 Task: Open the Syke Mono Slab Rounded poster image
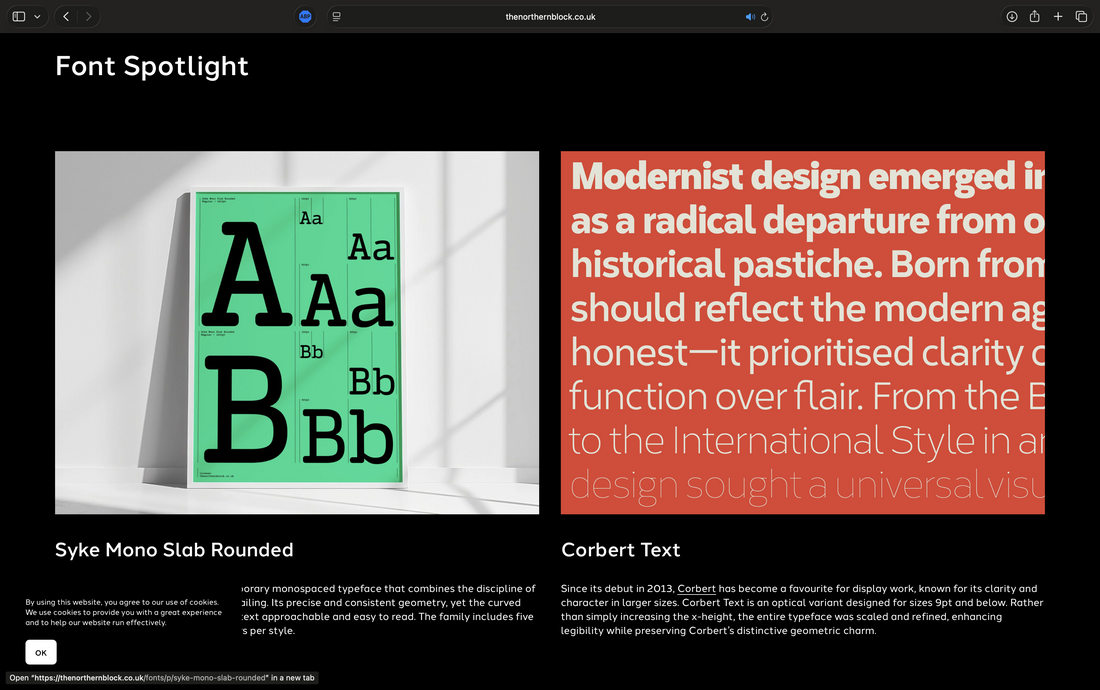pyautogui.click(x=297, y=332)
